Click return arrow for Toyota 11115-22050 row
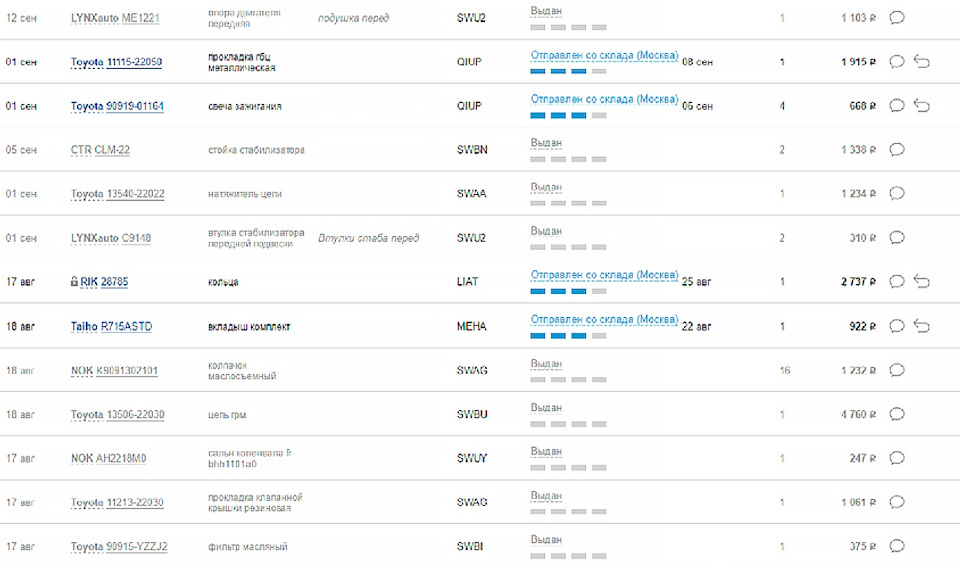 922,62
